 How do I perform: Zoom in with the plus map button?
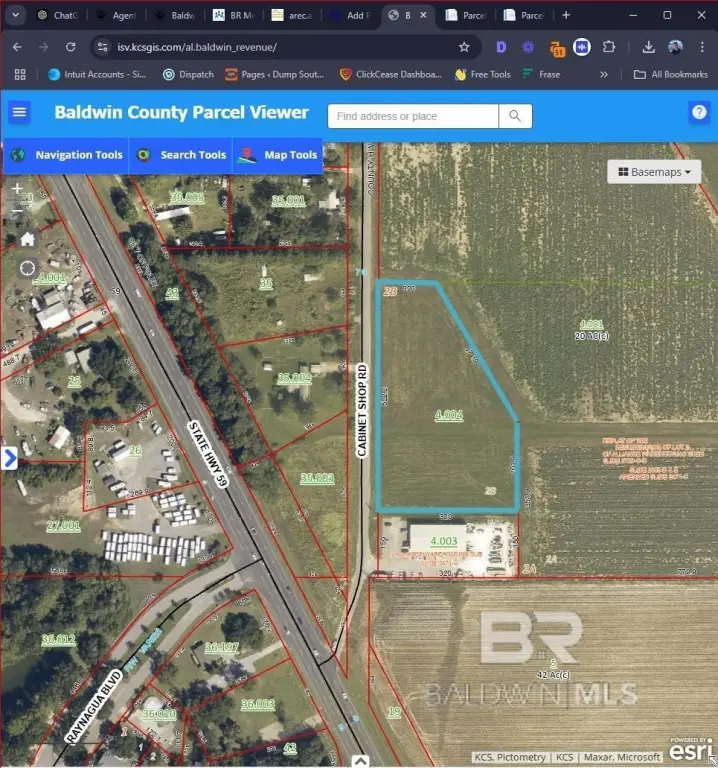pos(17,188)
